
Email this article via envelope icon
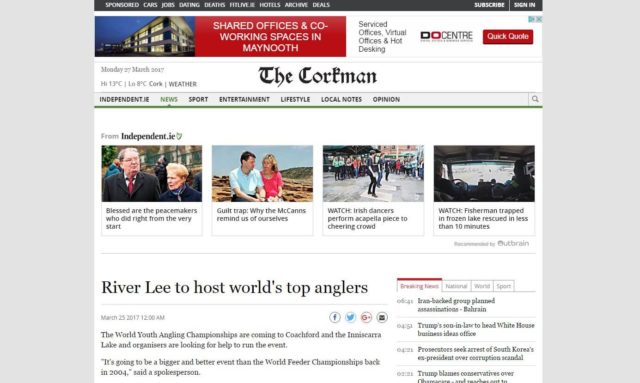382,317
